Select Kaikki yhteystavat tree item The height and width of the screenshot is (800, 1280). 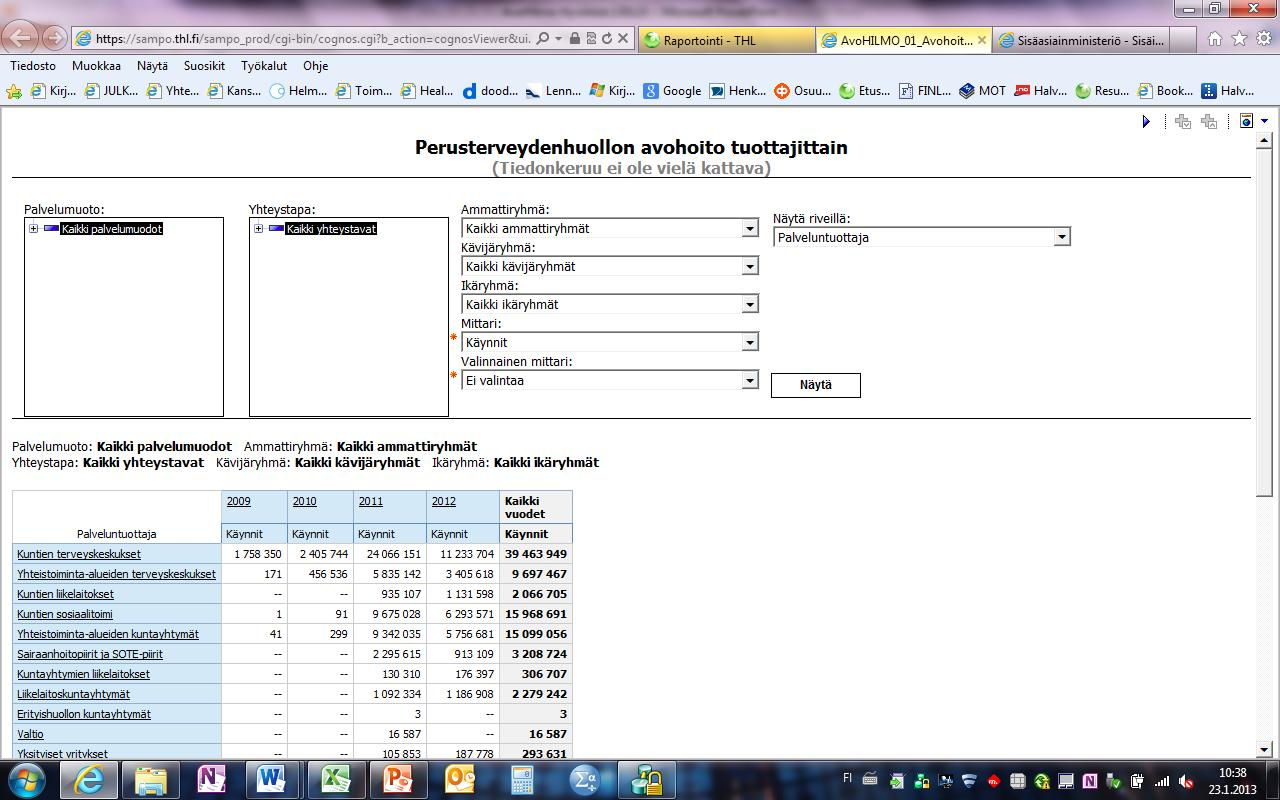click(331, 229)
